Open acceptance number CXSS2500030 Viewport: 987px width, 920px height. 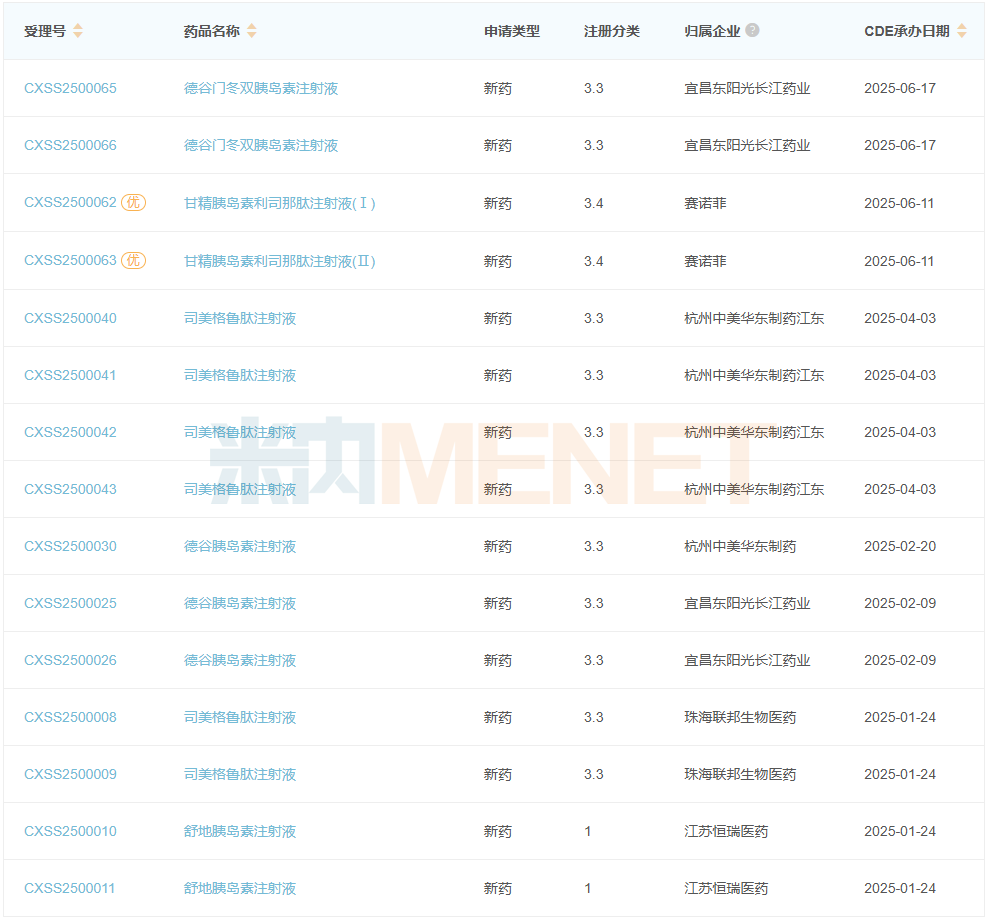[70, 546]
